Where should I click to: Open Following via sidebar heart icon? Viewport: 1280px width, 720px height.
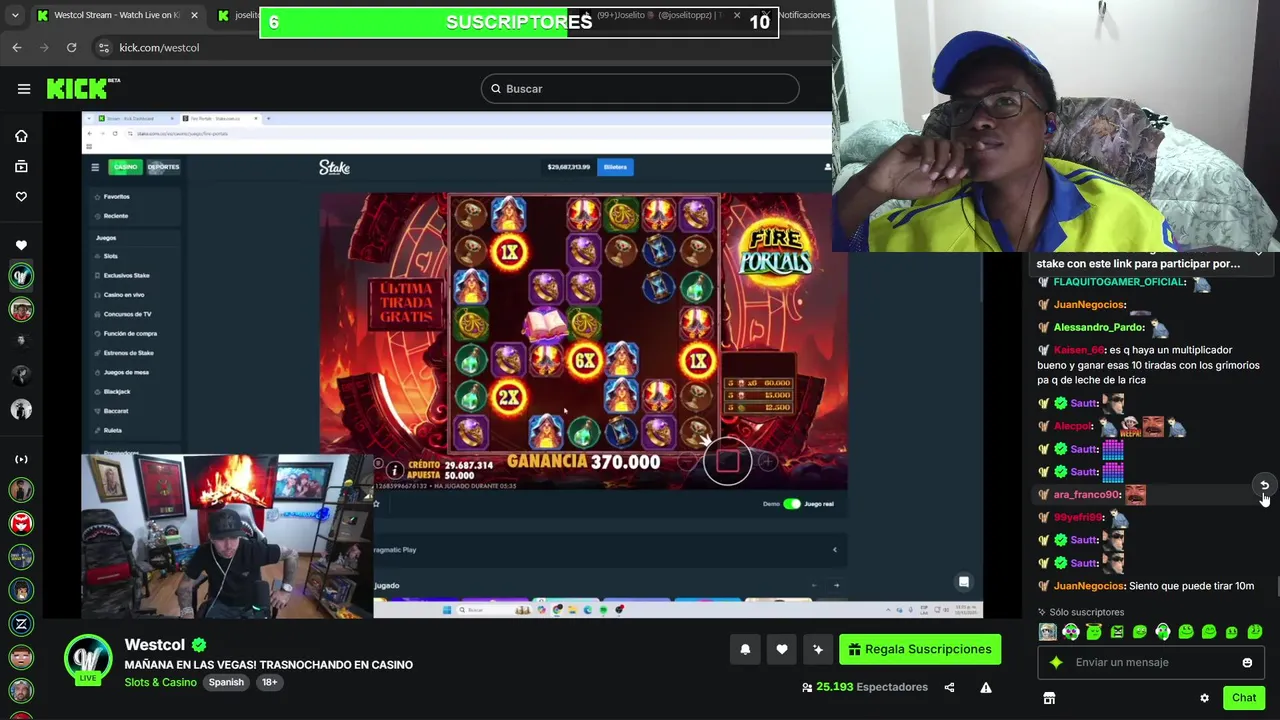[21, 196]
